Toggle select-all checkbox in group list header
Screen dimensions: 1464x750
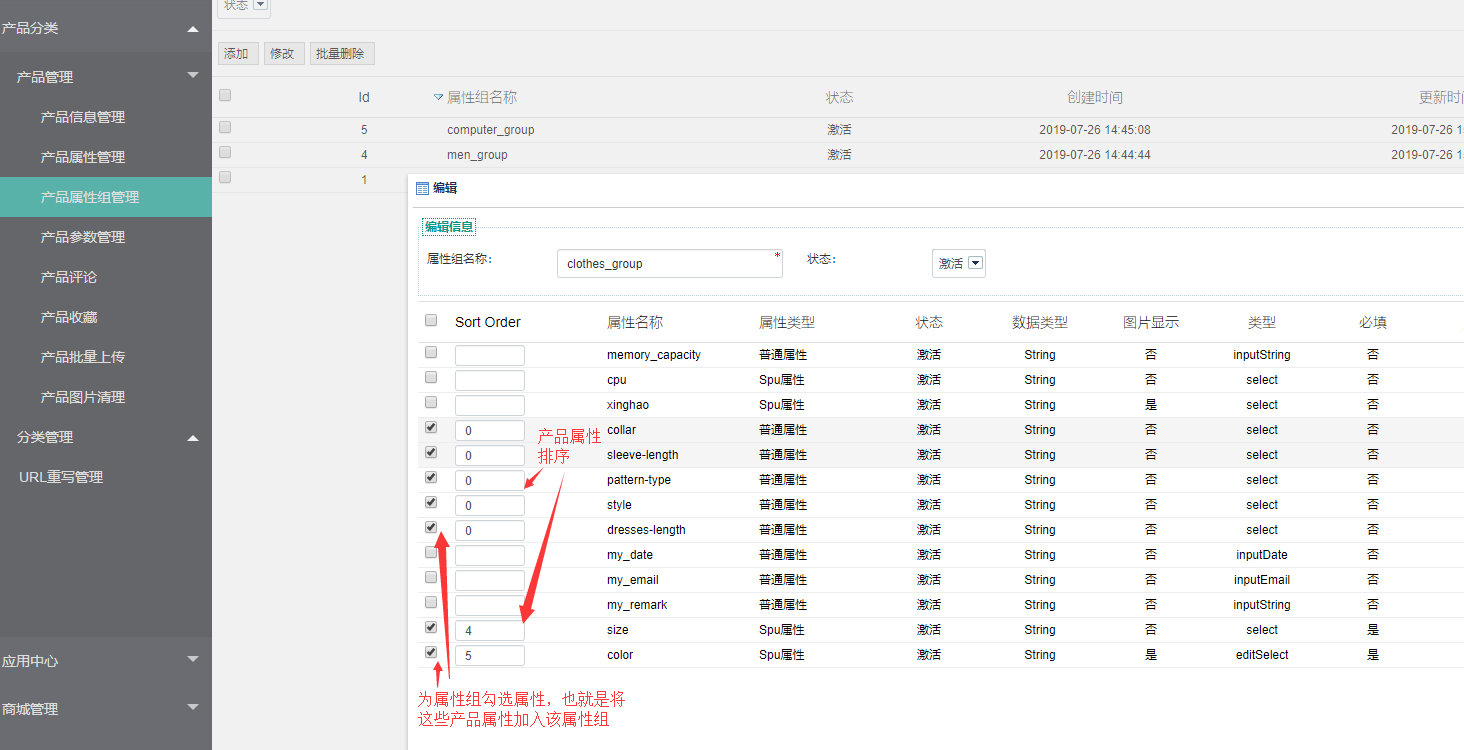click(x=225, y=96)
